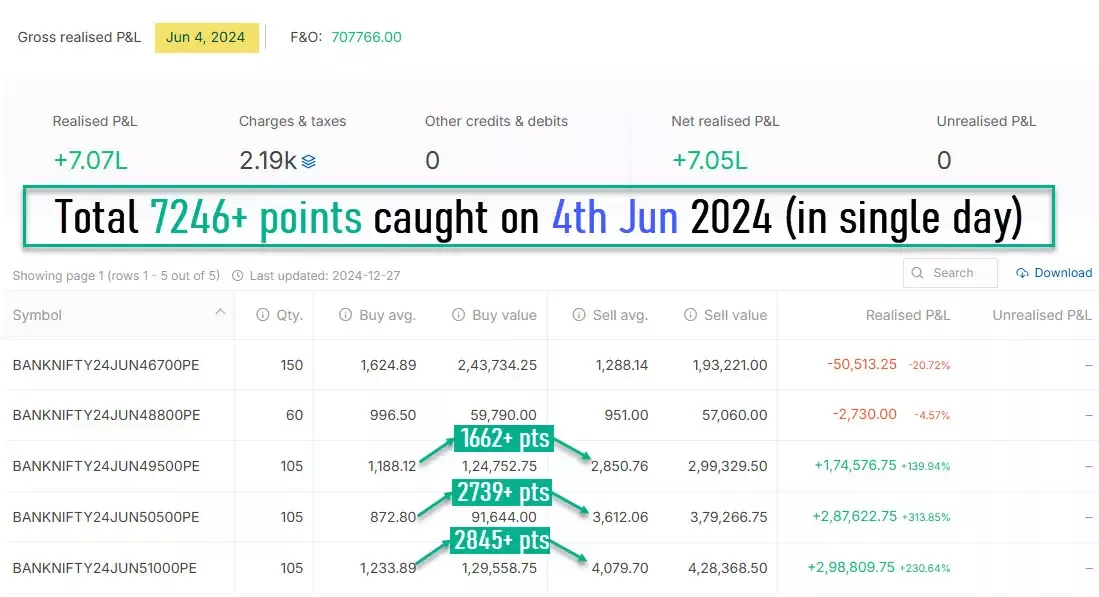Click info icon next to Buy avg.
This screenshot has height=597, width=1099.
(x=345, y=315)
